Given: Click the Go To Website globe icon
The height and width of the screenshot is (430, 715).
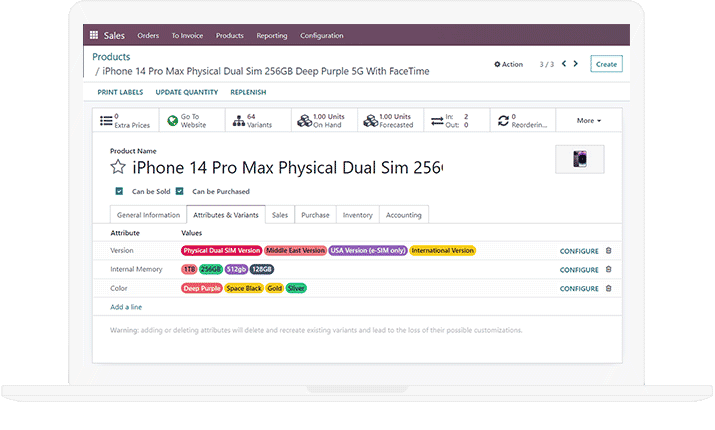Looking at the screenshot, I should tap(173, 120).
